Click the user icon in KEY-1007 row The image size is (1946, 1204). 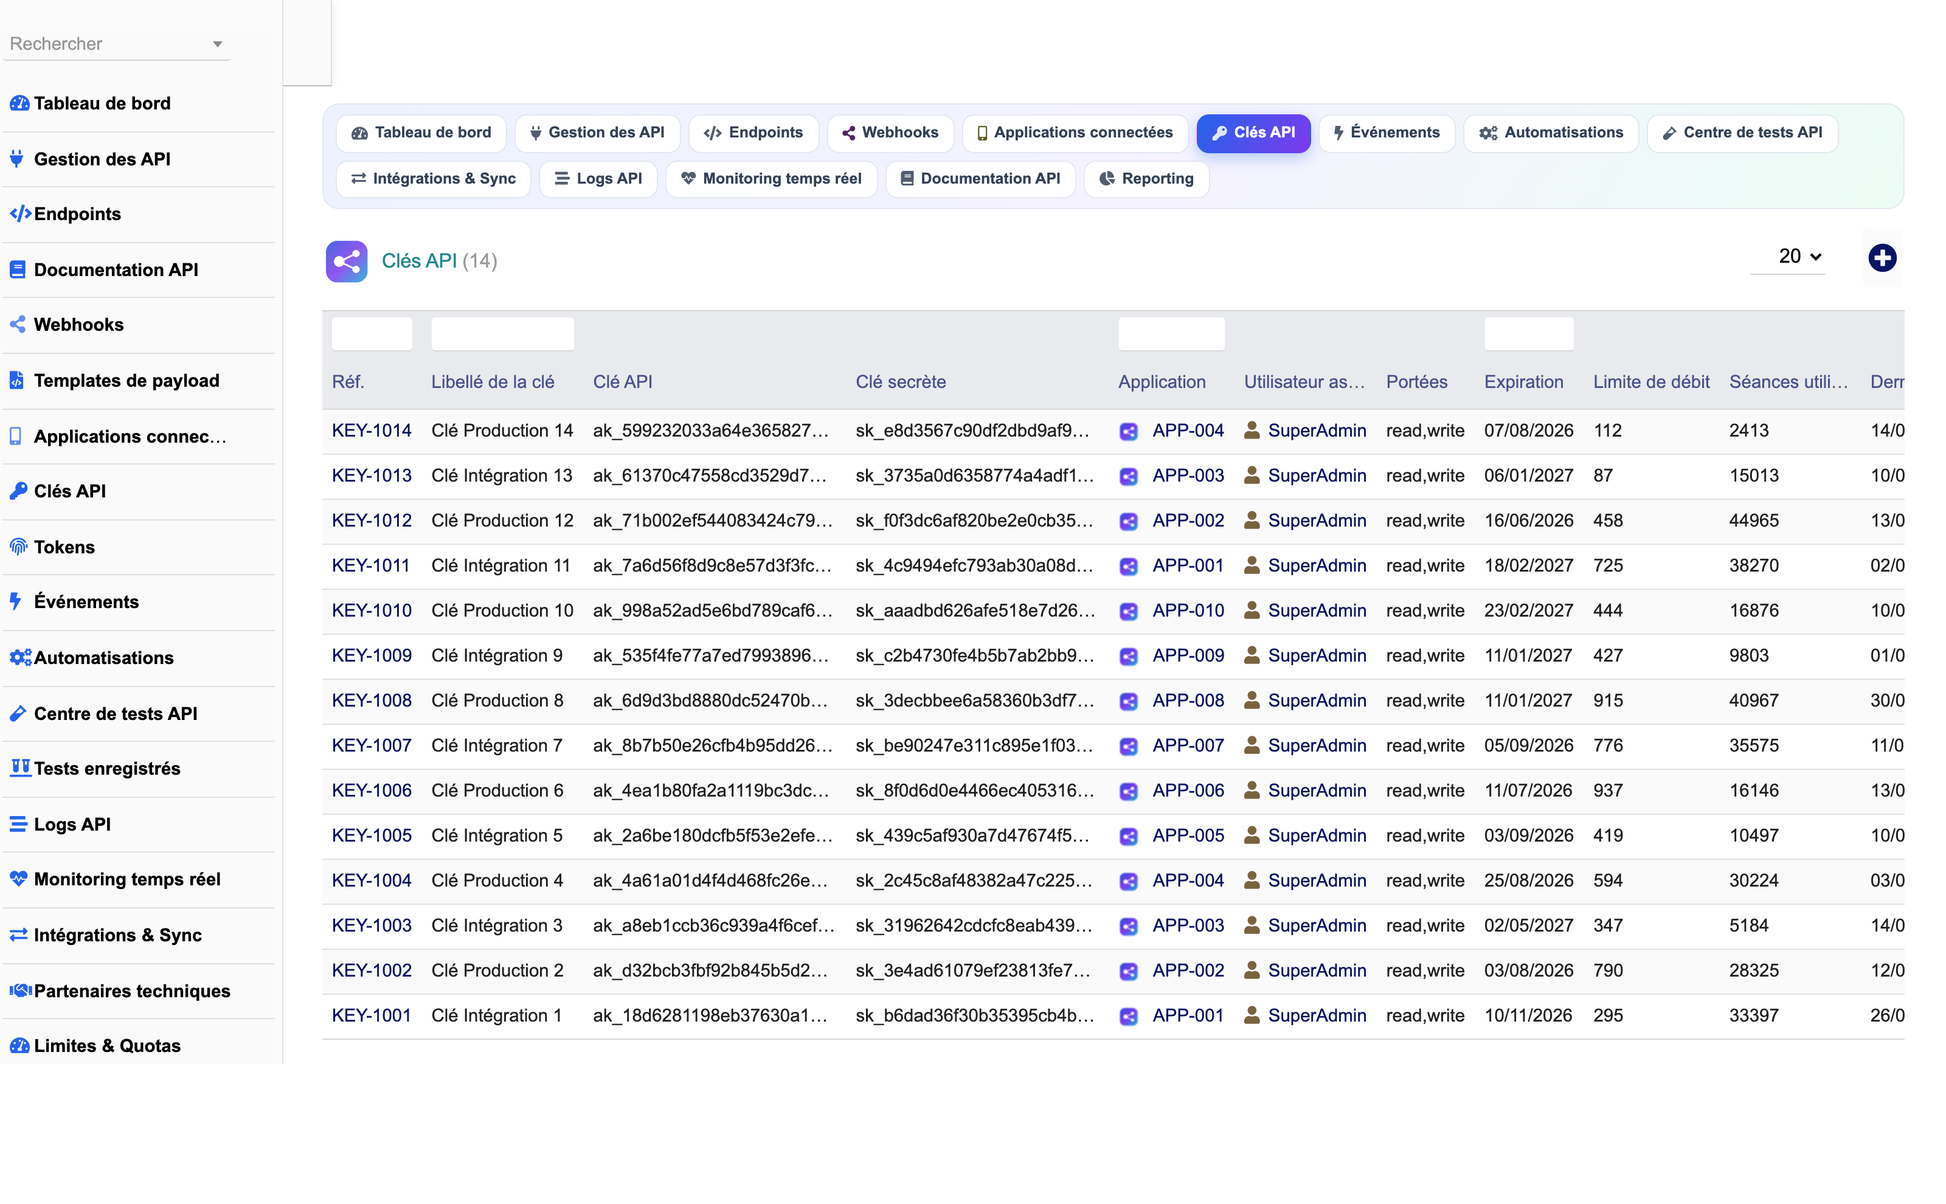(1251, 745)
